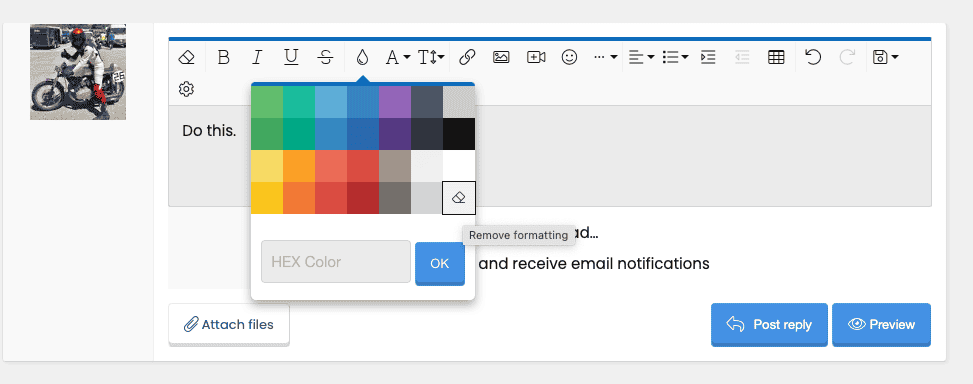Screen dimensions: 973x384
Task: Click the Outdent icon
Action: (x=742, y=58)
